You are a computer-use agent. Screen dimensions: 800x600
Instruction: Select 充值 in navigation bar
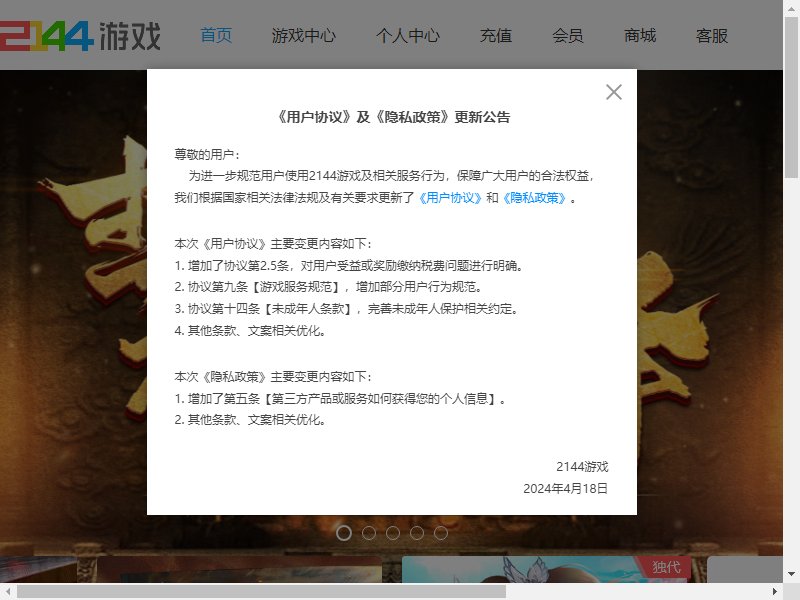496,35
